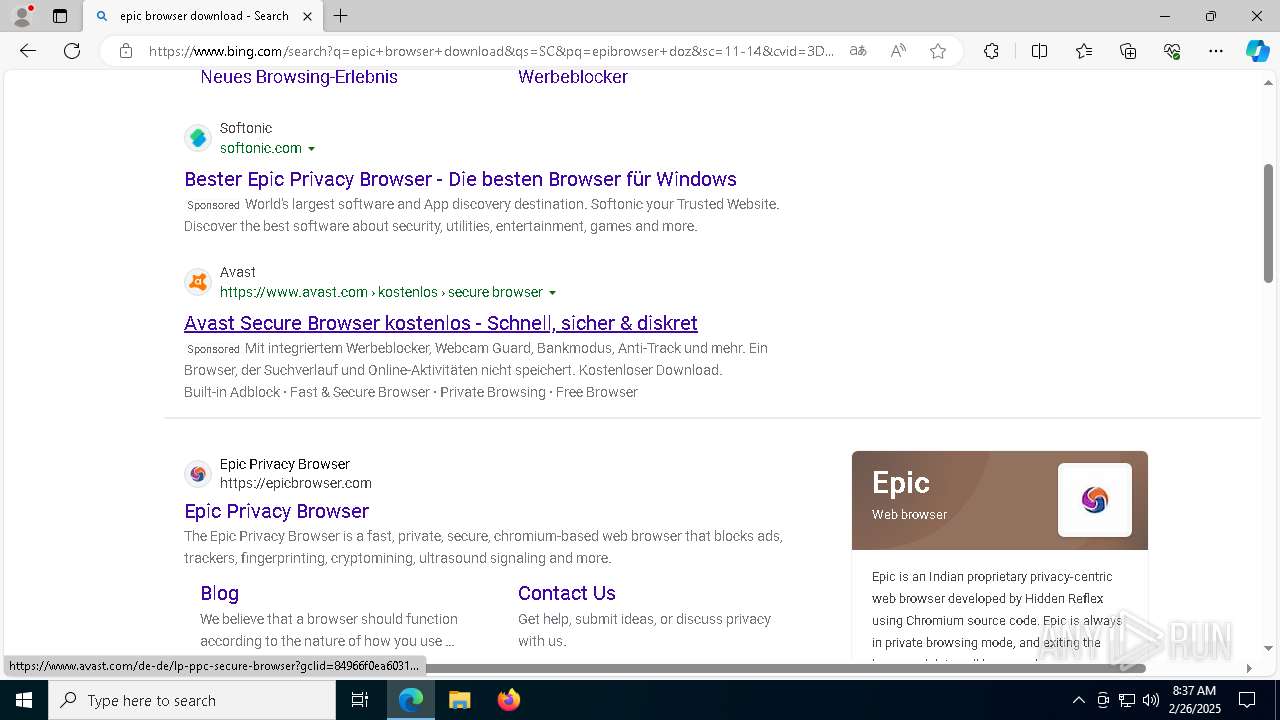The height and width of the screenshot is (720, 1280).
Task: Go back to previous page
Action: 28,51
